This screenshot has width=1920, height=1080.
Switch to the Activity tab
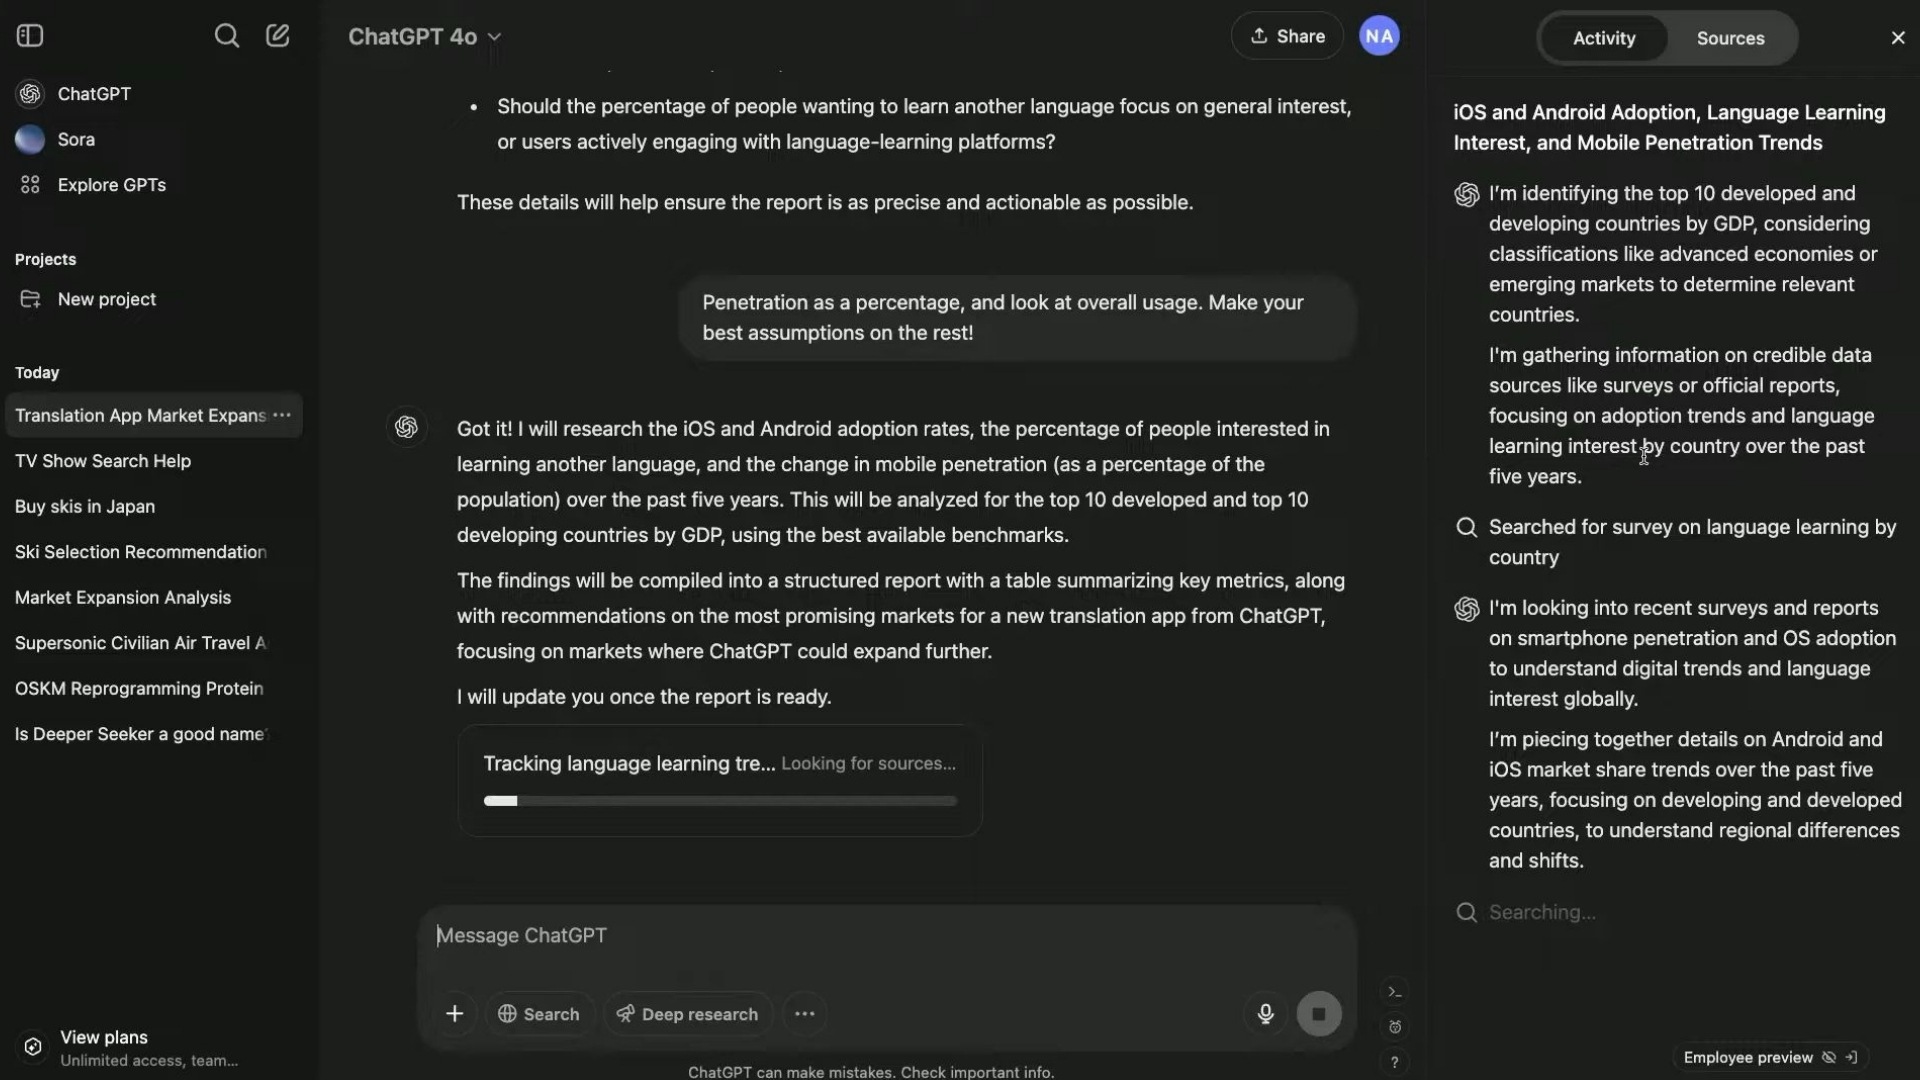pos(1606,37)
